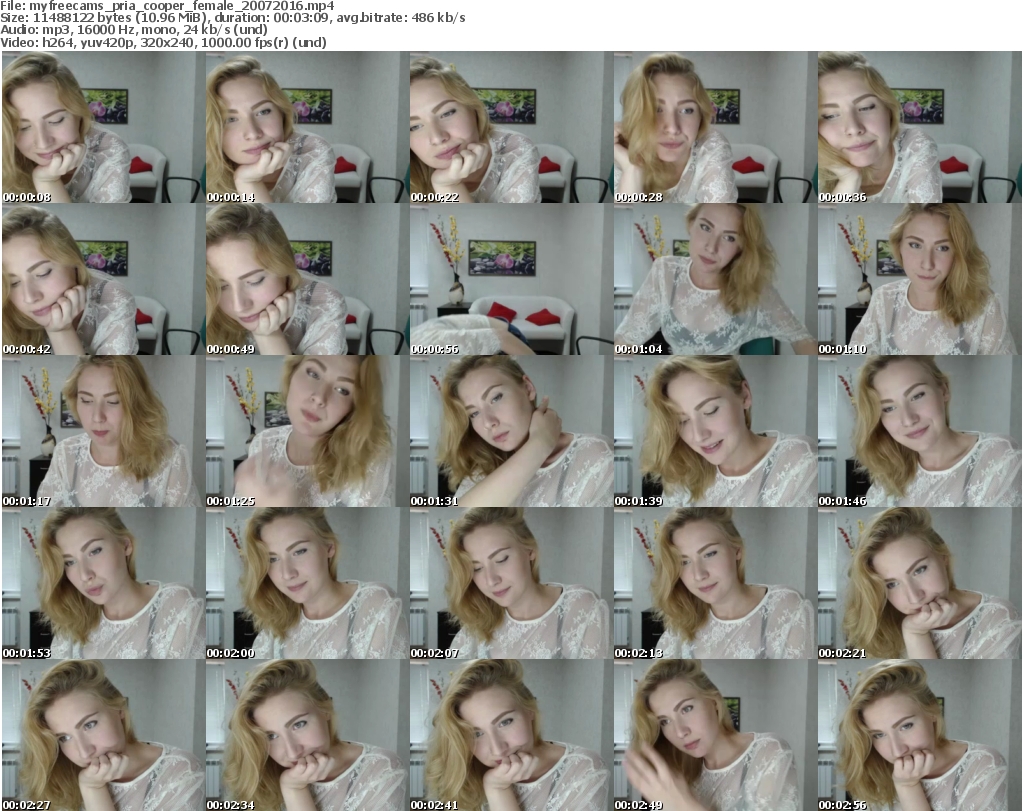
Task: Click the Audio mp3 info line
Action: click(134, 30)
